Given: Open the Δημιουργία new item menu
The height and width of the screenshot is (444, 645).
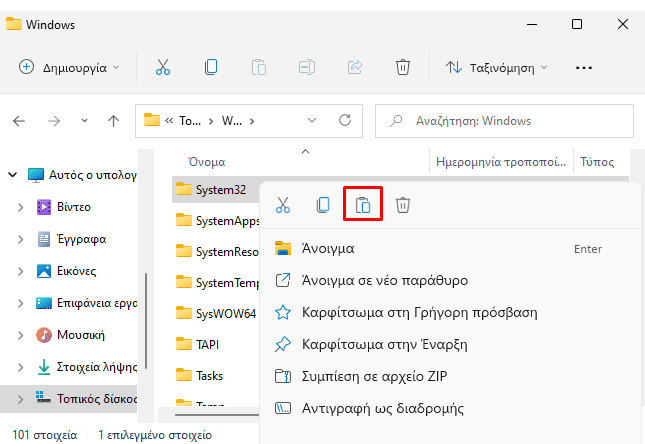Looking at the screenshot, I should point(69,67).
